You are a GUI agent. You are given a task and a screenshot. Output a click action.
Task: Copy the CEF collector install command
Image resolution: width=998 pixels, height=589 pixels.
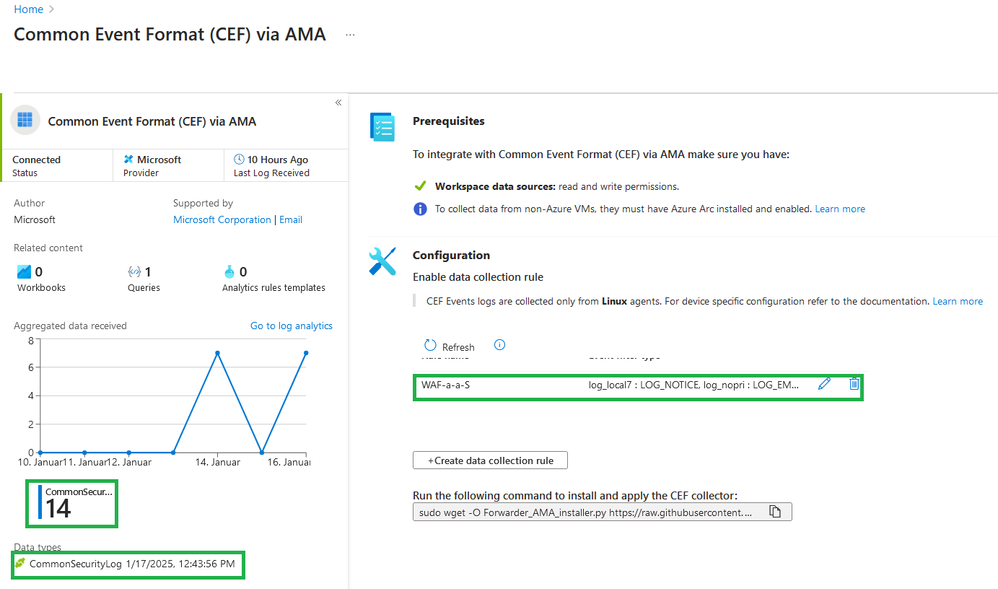click(775, 512)
